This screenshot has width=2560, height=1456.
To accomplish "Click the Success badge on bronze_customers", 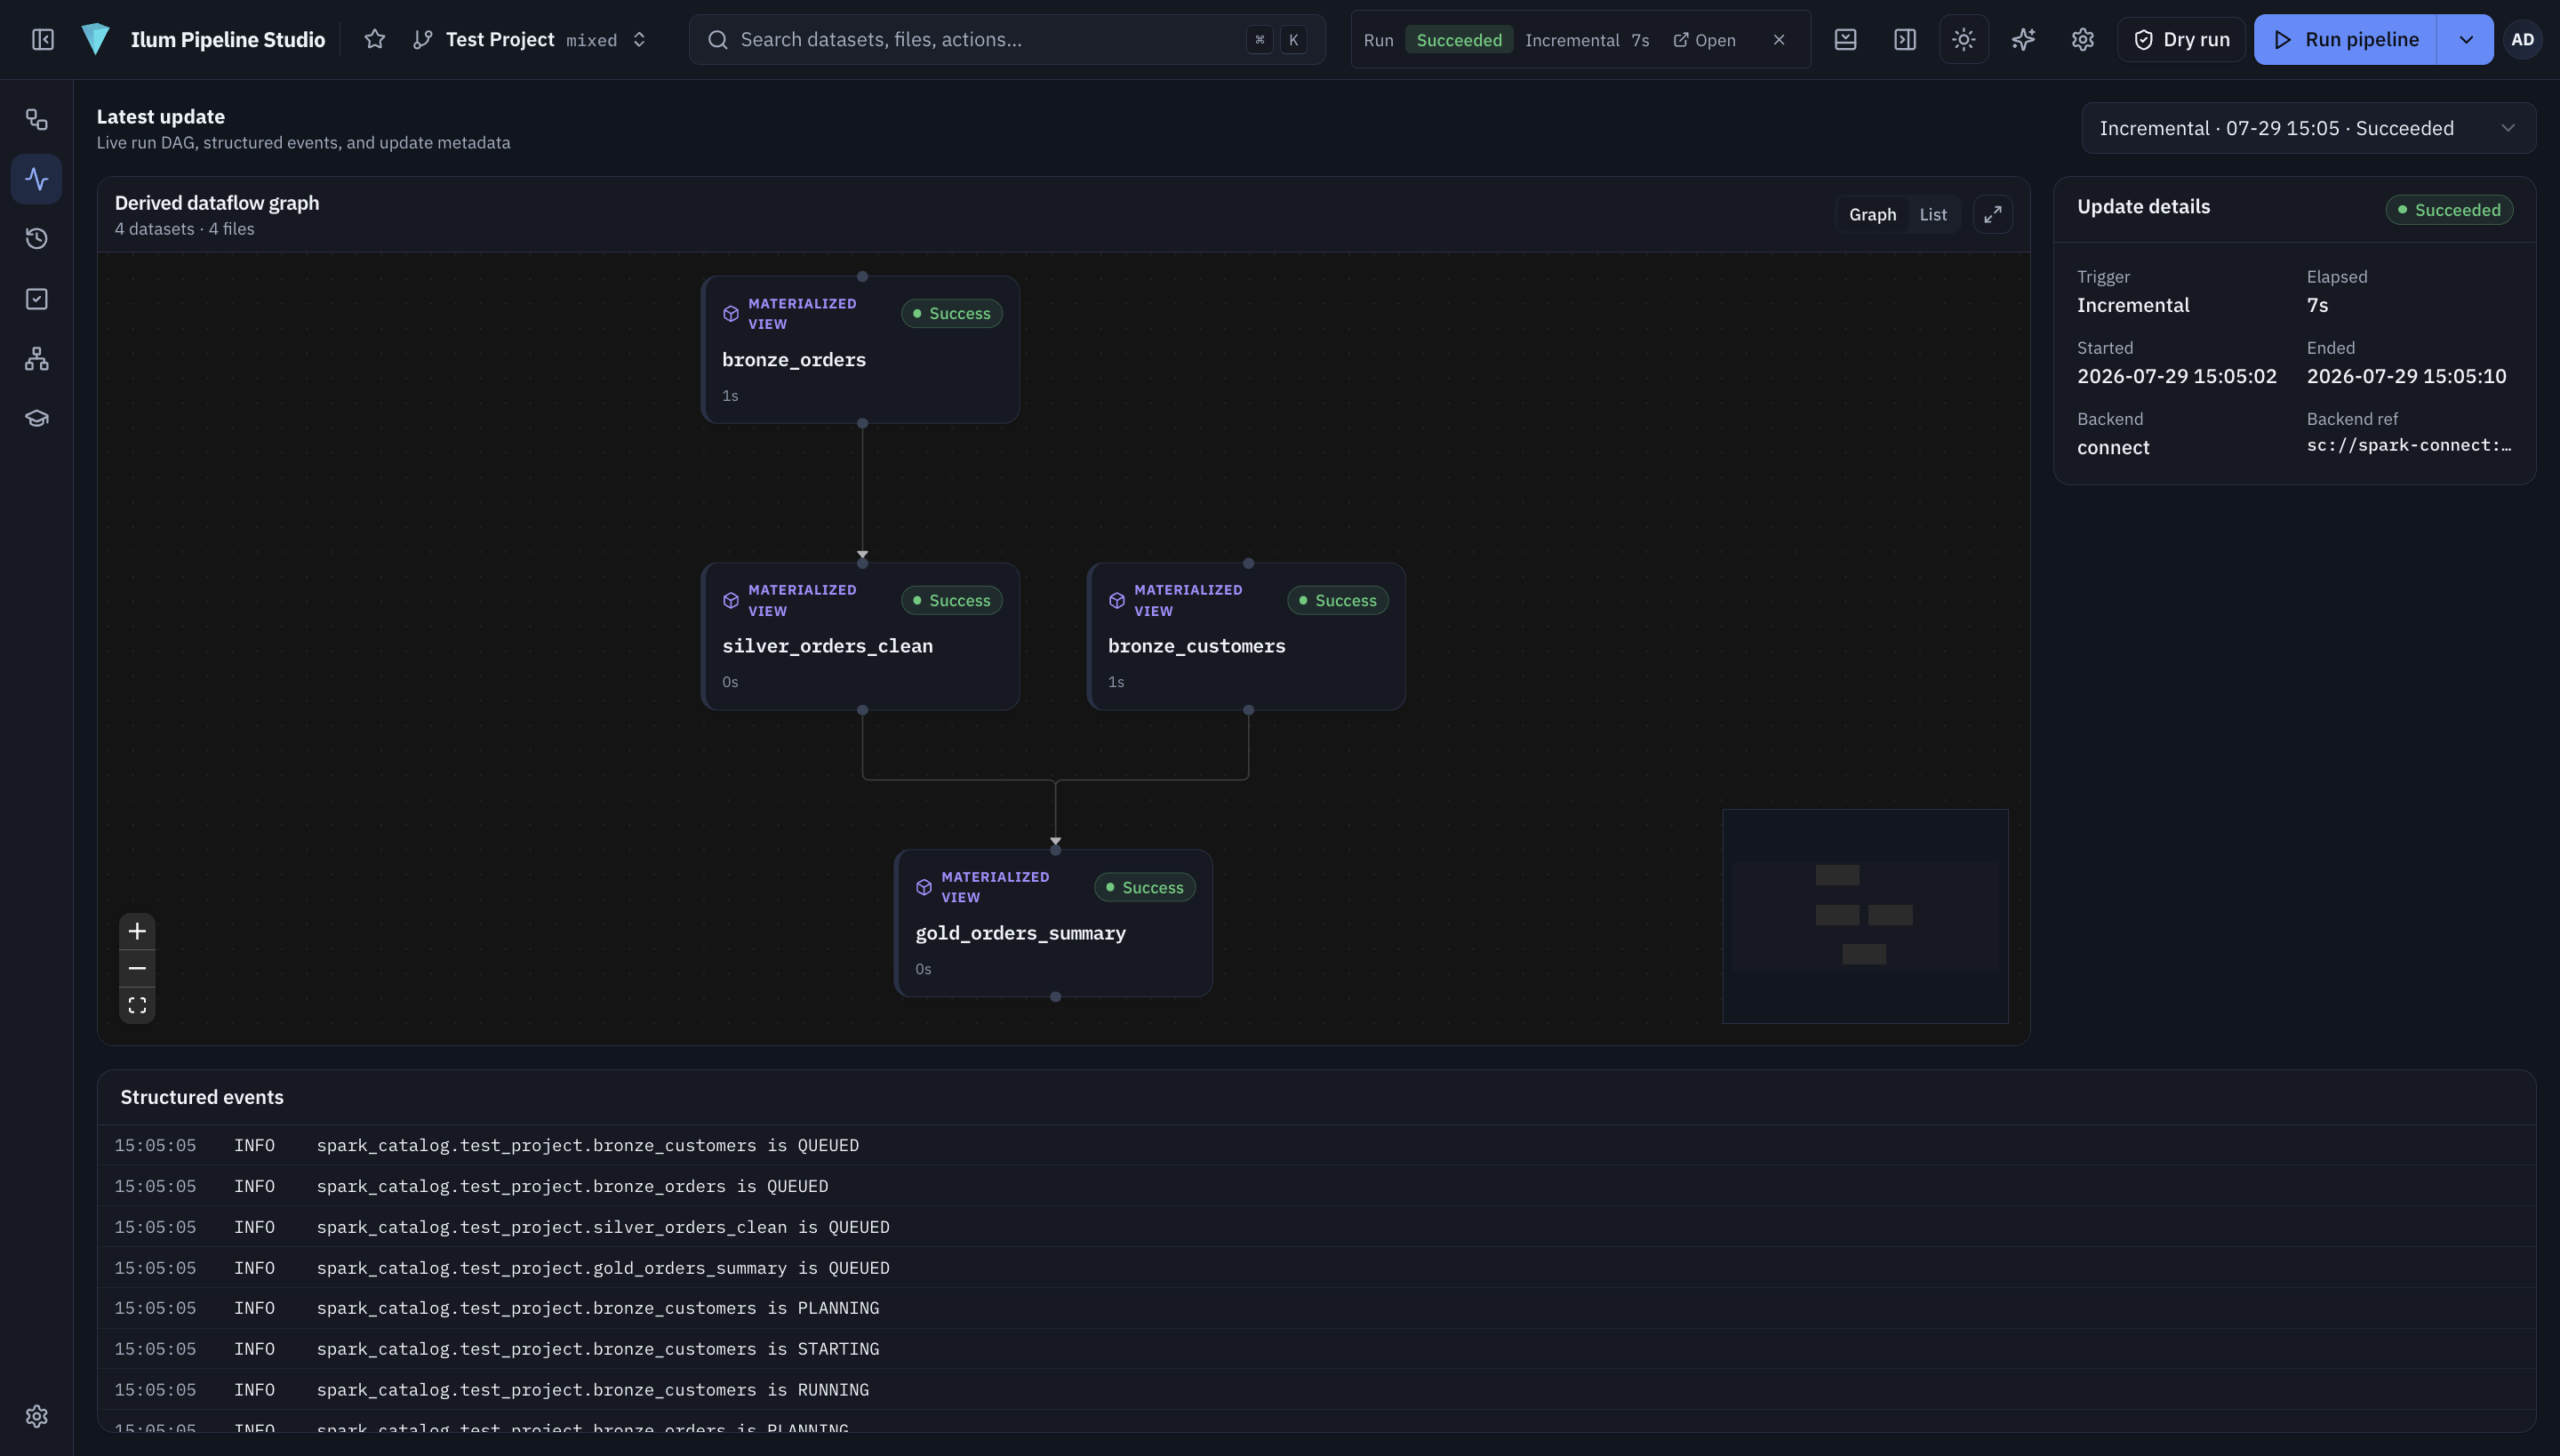I will coord(1338,600).
